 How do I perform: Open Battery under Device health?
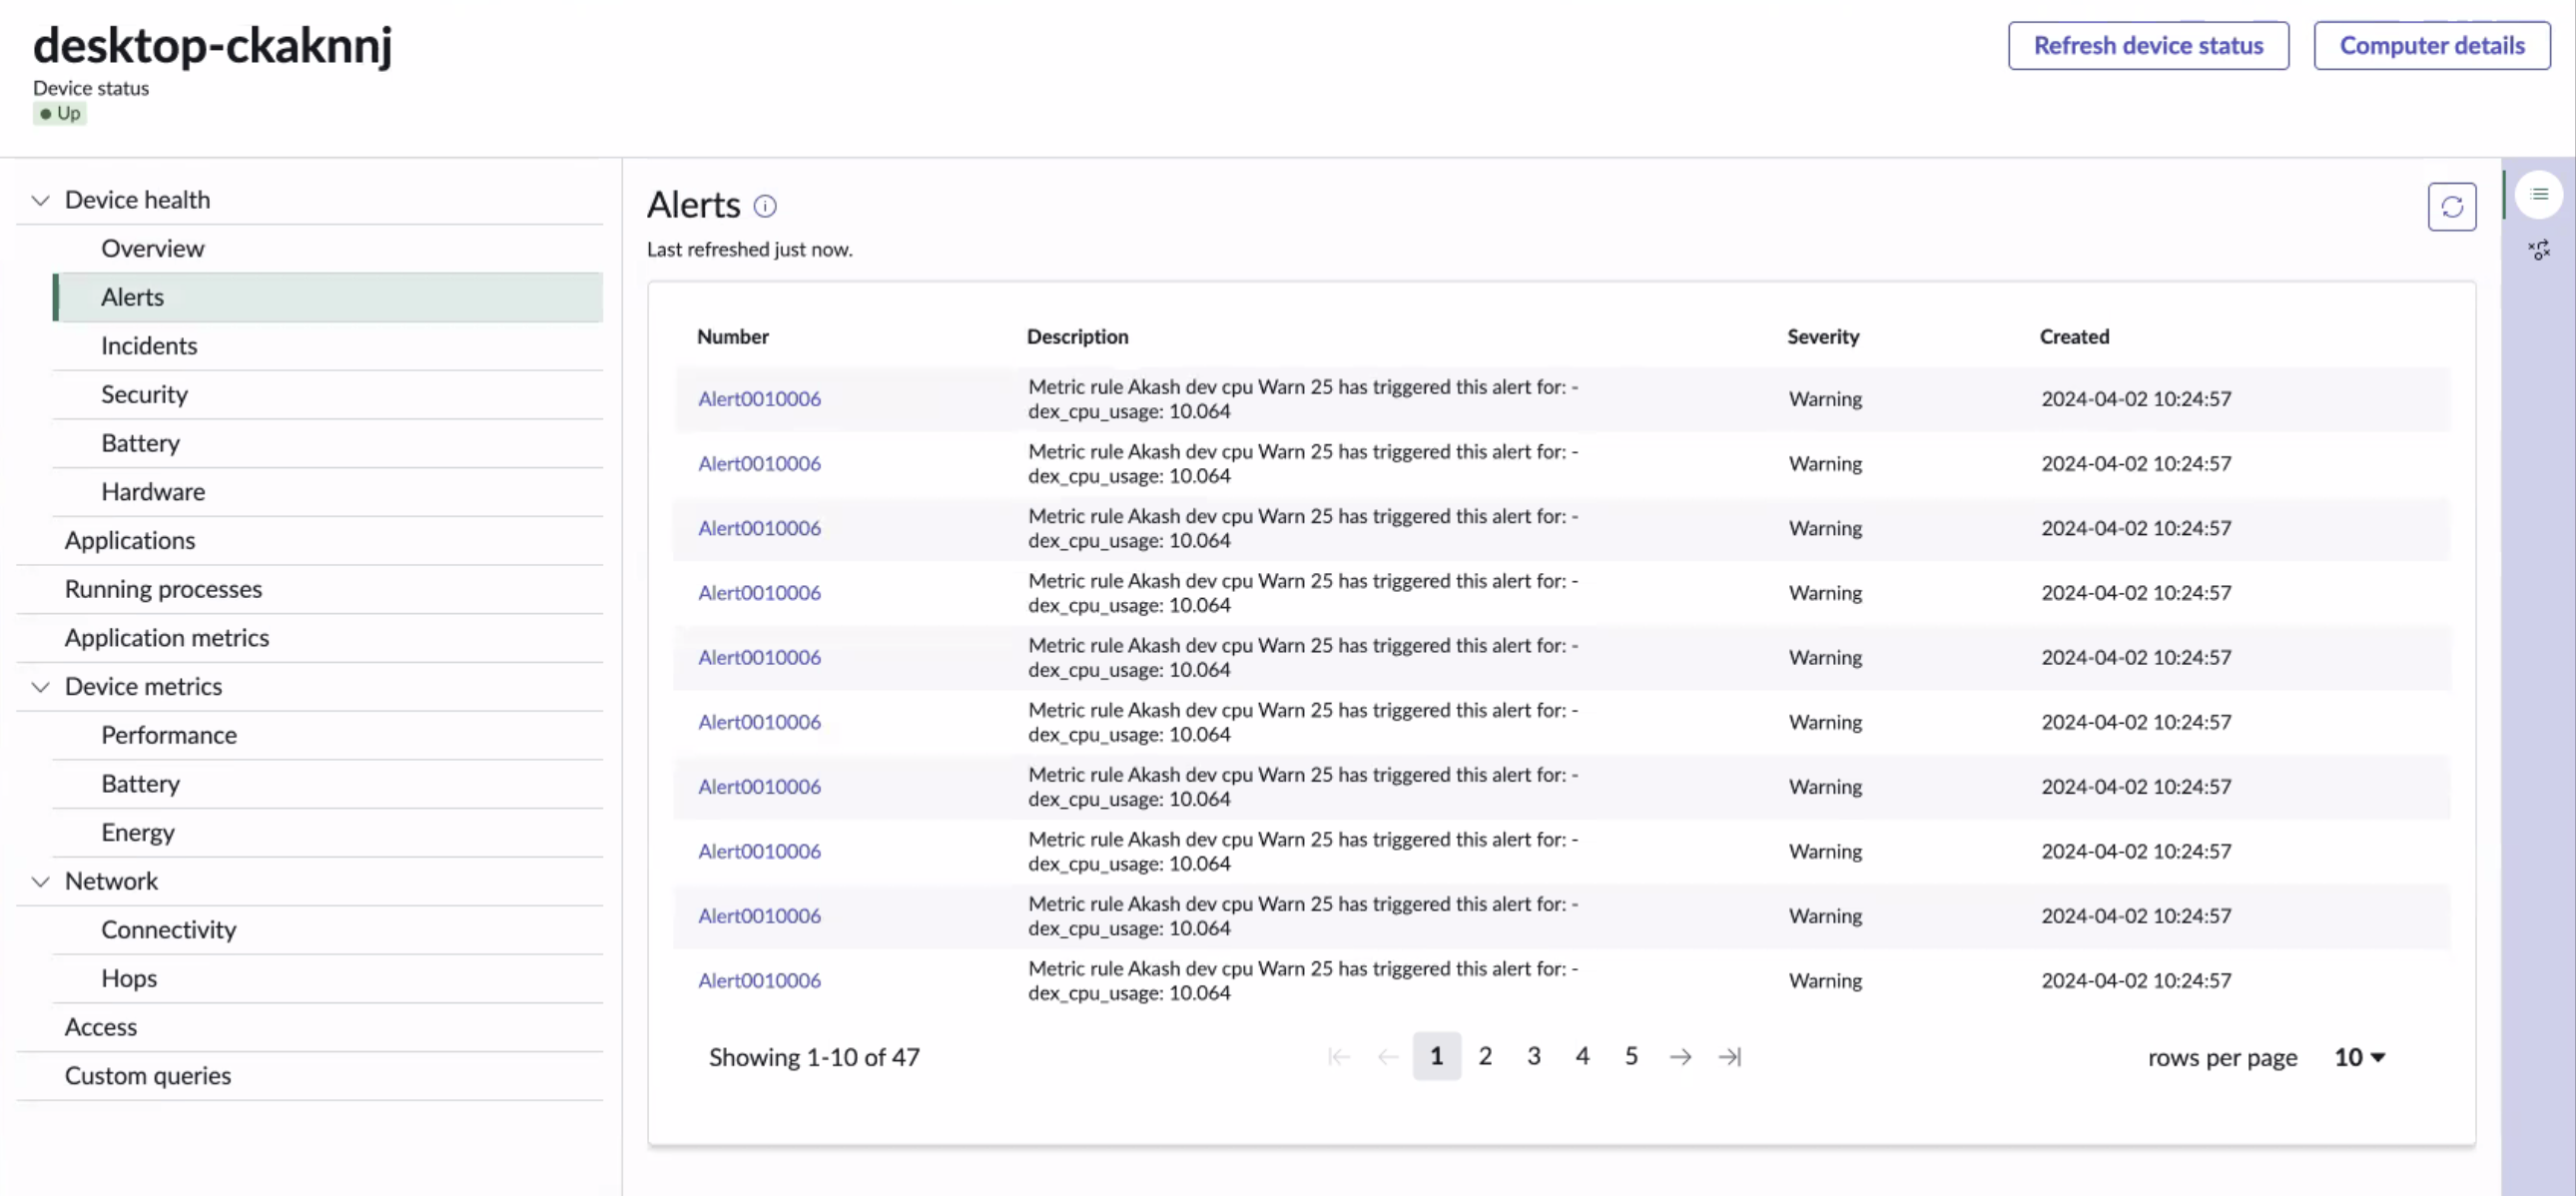(x=327, y=443)
